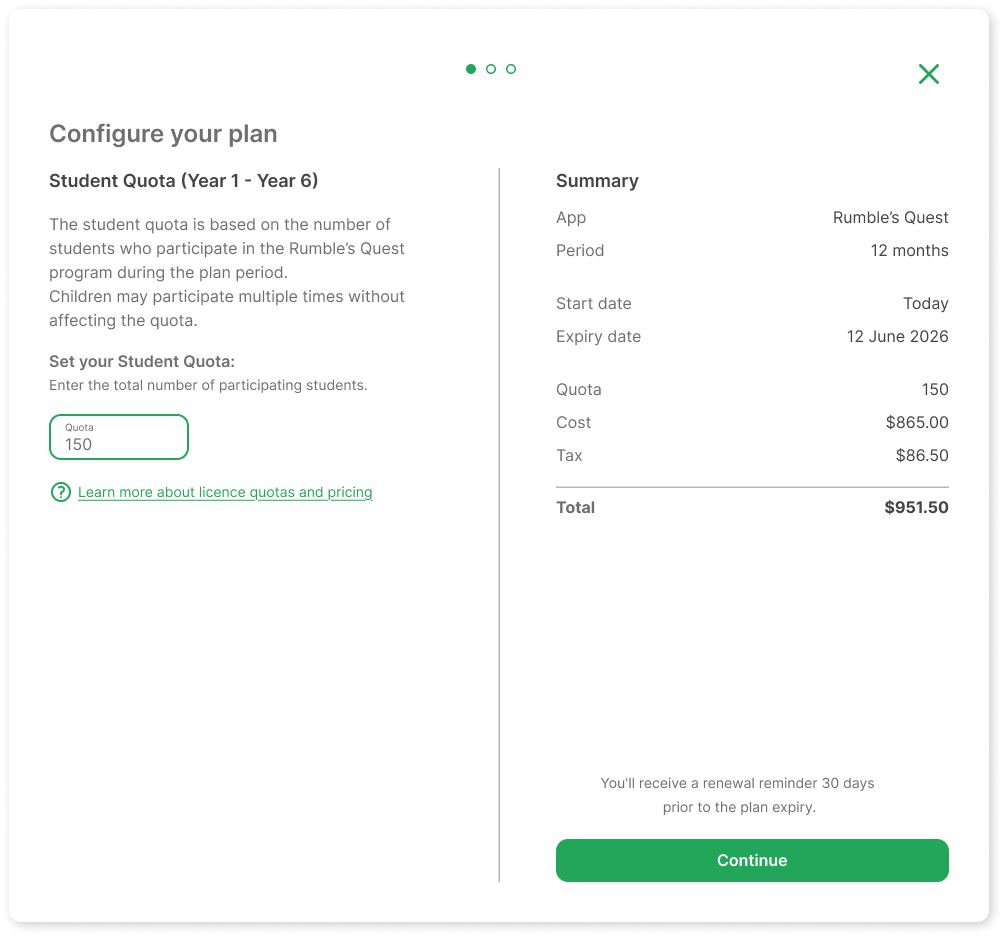Screen dimensions: 1004x937
Task: Click Enter the total number of participating students
Action: coord(208,385)
